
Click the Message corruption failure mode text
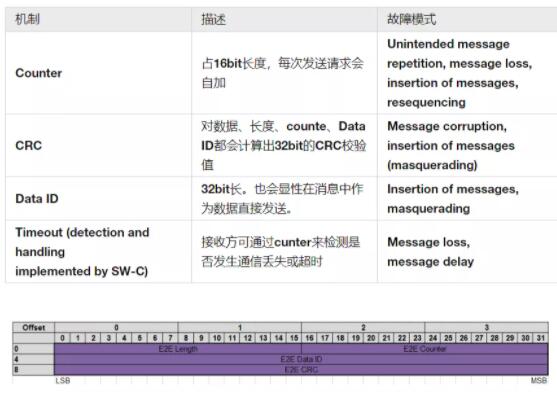click(451, 145)
